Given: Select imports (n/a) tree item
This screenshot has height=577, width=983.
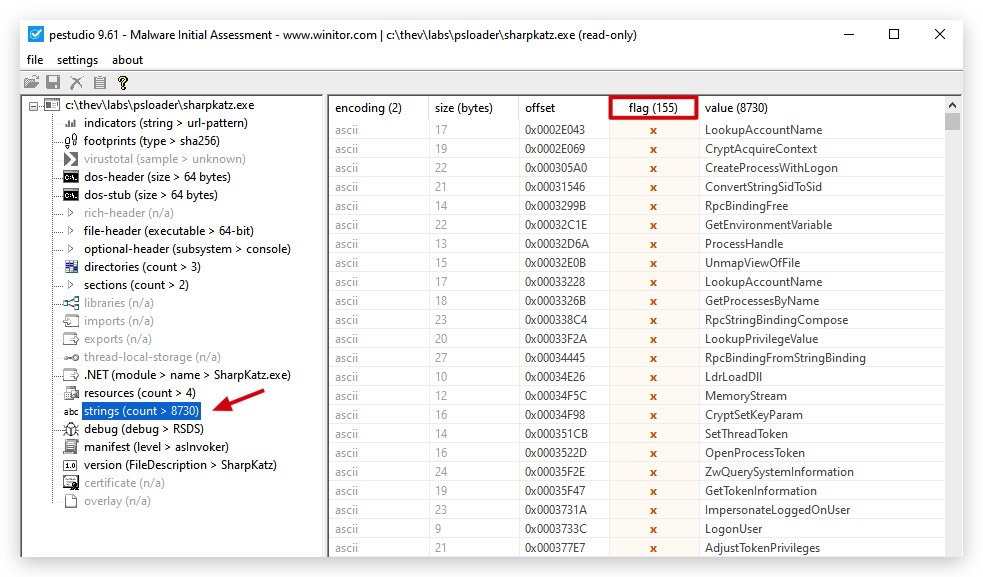Looking at the screenshot, I should (118, 321).
